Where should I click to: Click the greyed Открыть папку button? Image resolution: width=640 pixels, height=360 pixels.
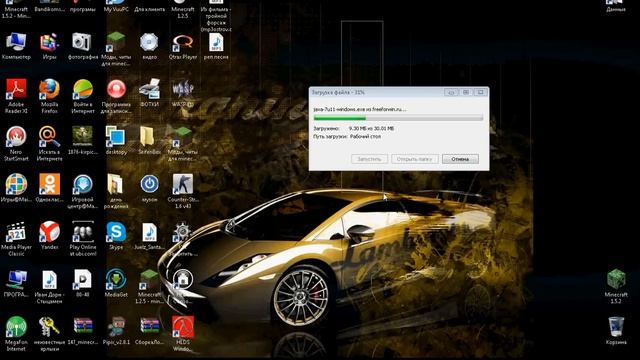coord(414,159)
